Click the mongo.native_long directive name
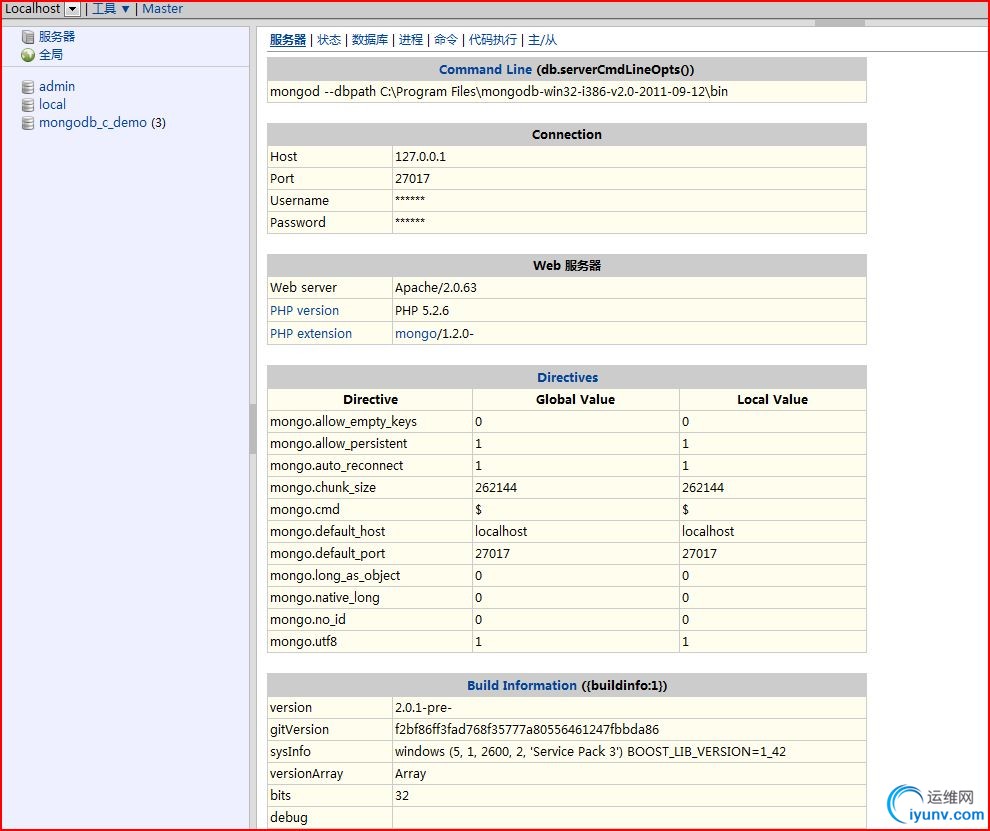Screen dimensions: 990x831 click(x=325, y=598)
